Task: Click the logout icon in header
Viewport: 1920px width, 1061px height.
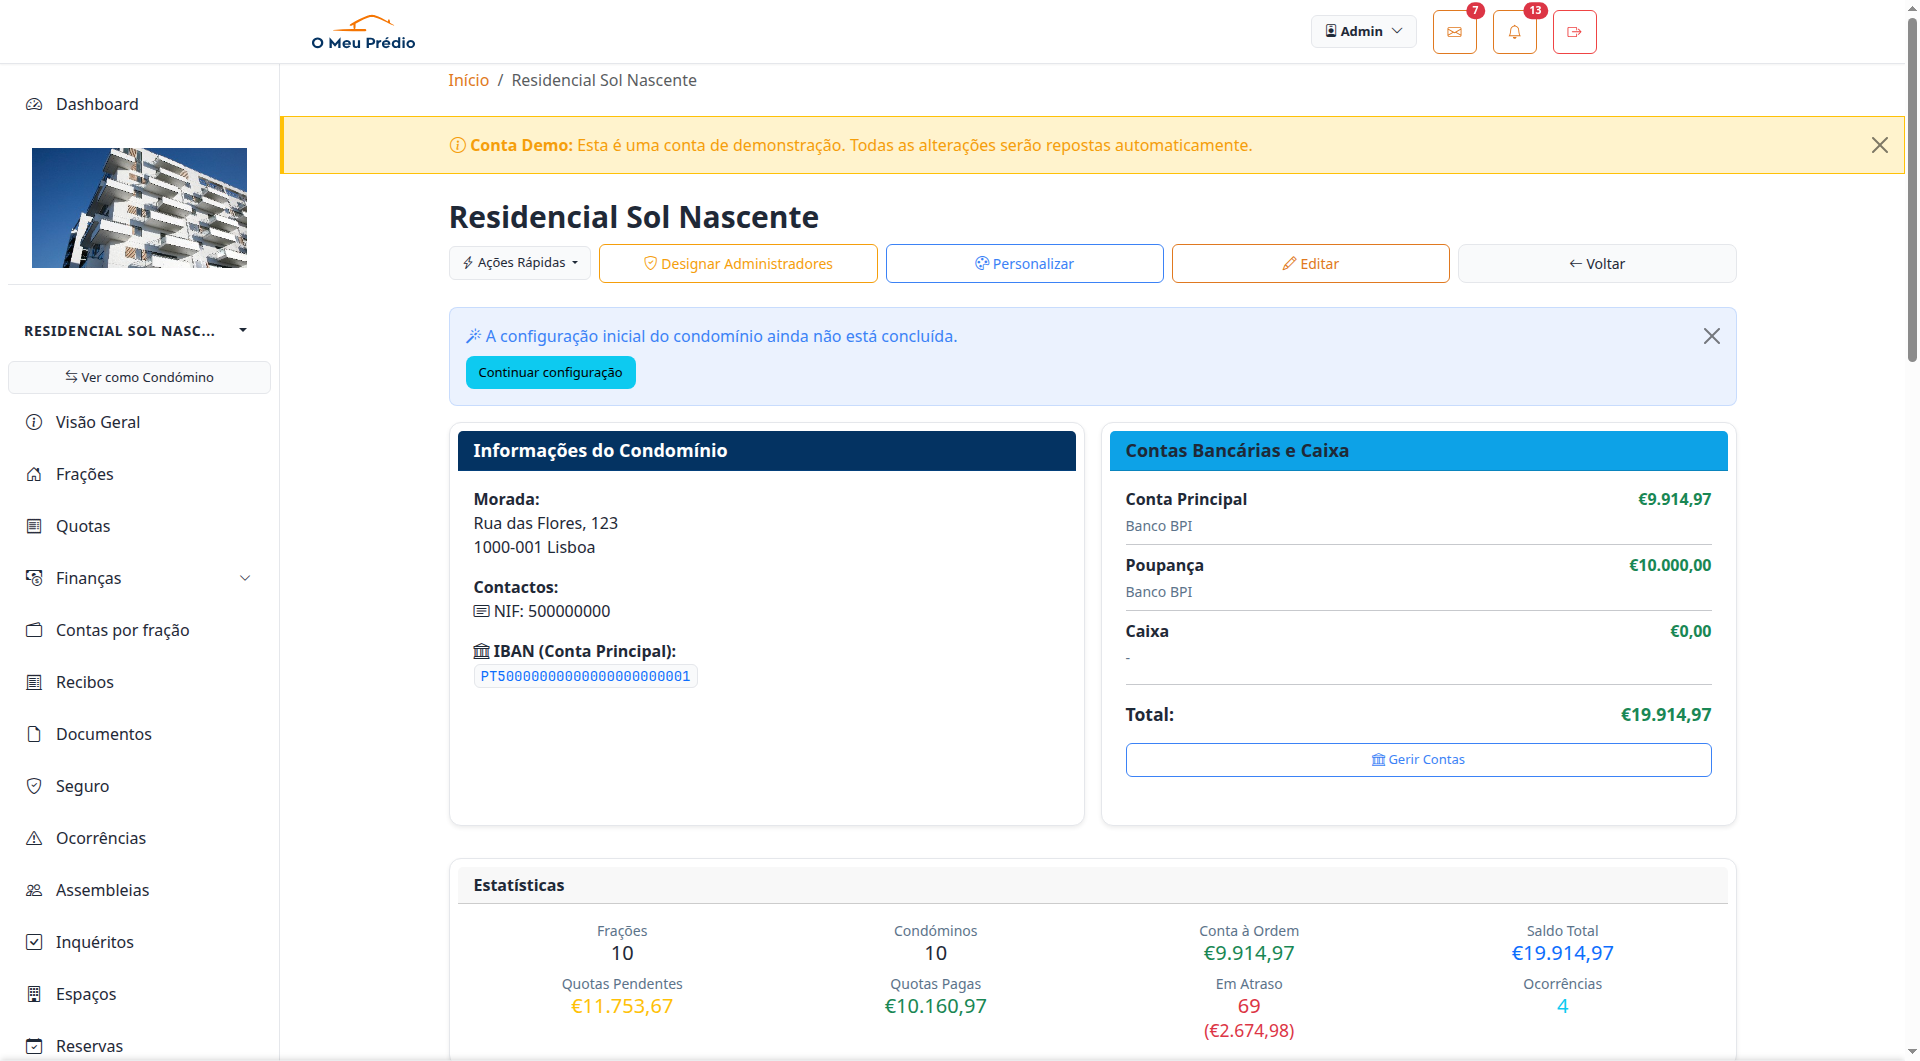Action: (1574, 32)
